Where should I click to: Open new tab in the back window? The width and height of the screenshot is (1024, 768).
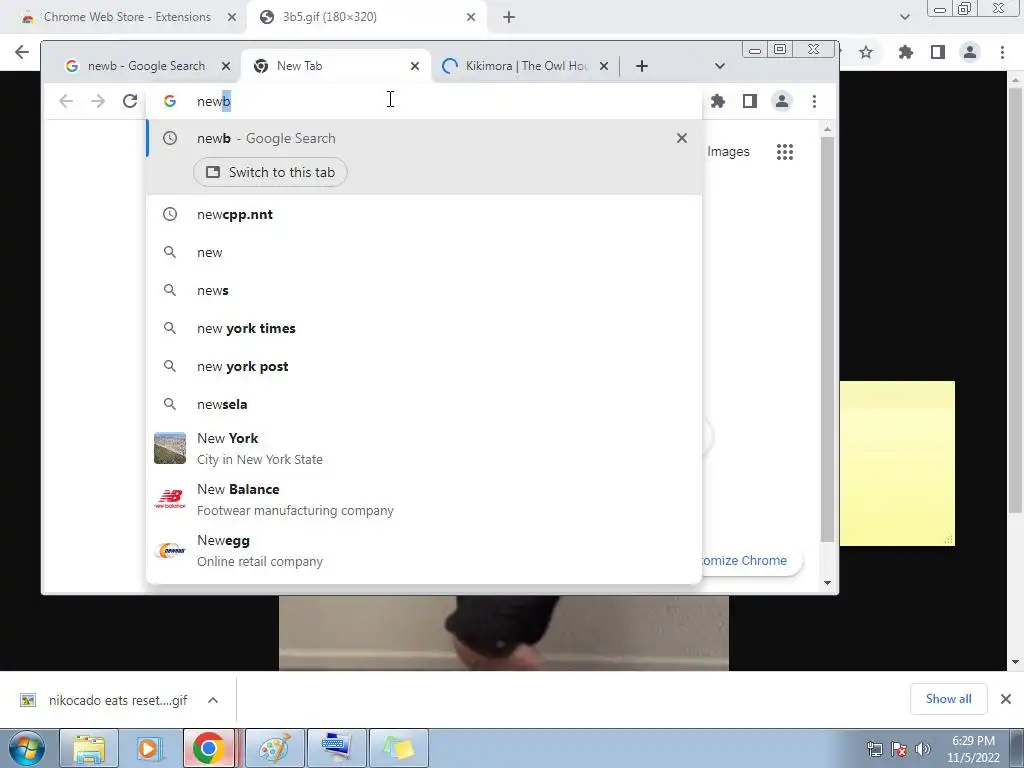point(509,17)
